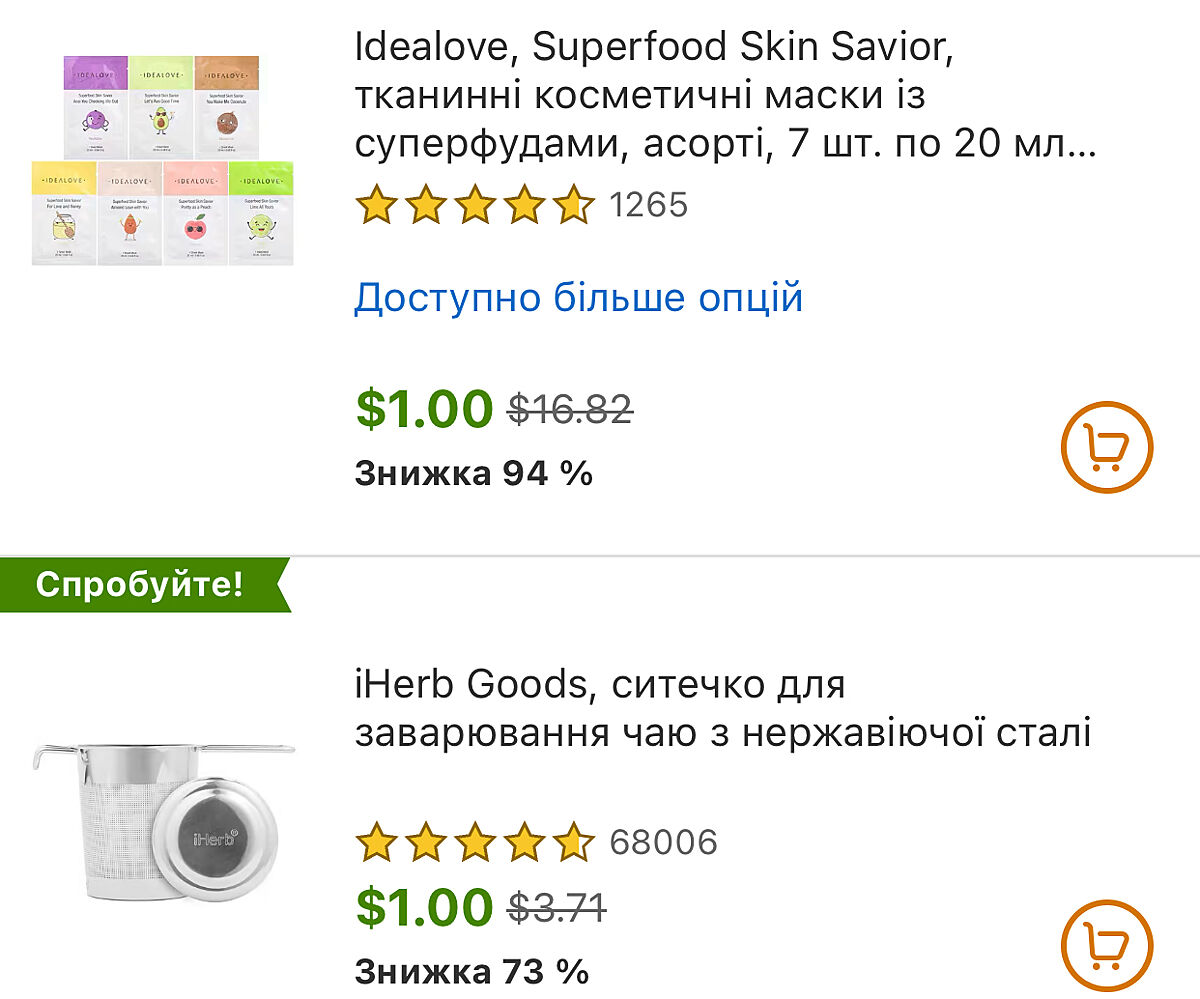The width and height of the screenshot is (1200, 999).
Task: Open 'Доступно більше опцій' for the masks
Action: (x=578, y=297)
